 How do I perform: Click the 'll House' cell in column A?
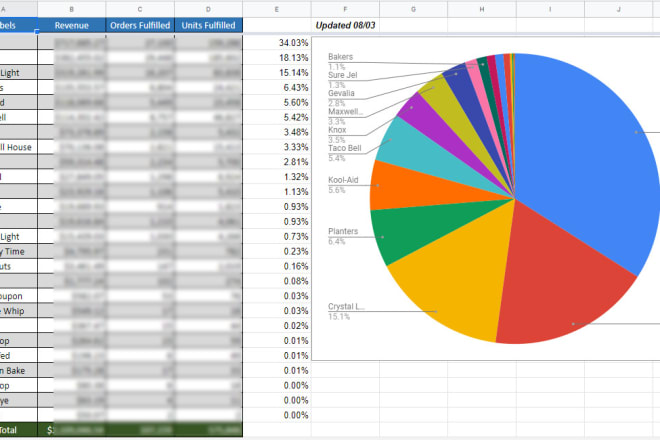coord(19,147)
